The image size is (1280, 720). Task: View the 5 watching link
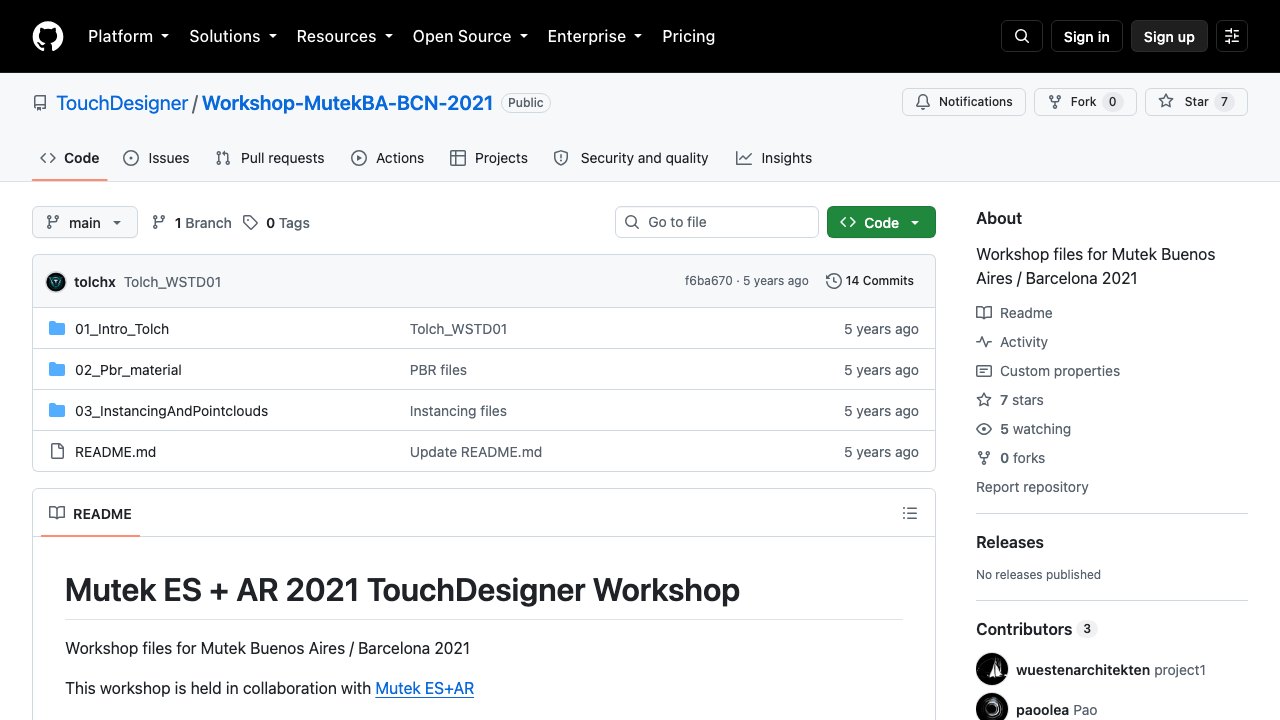[x=1023, y=429]
